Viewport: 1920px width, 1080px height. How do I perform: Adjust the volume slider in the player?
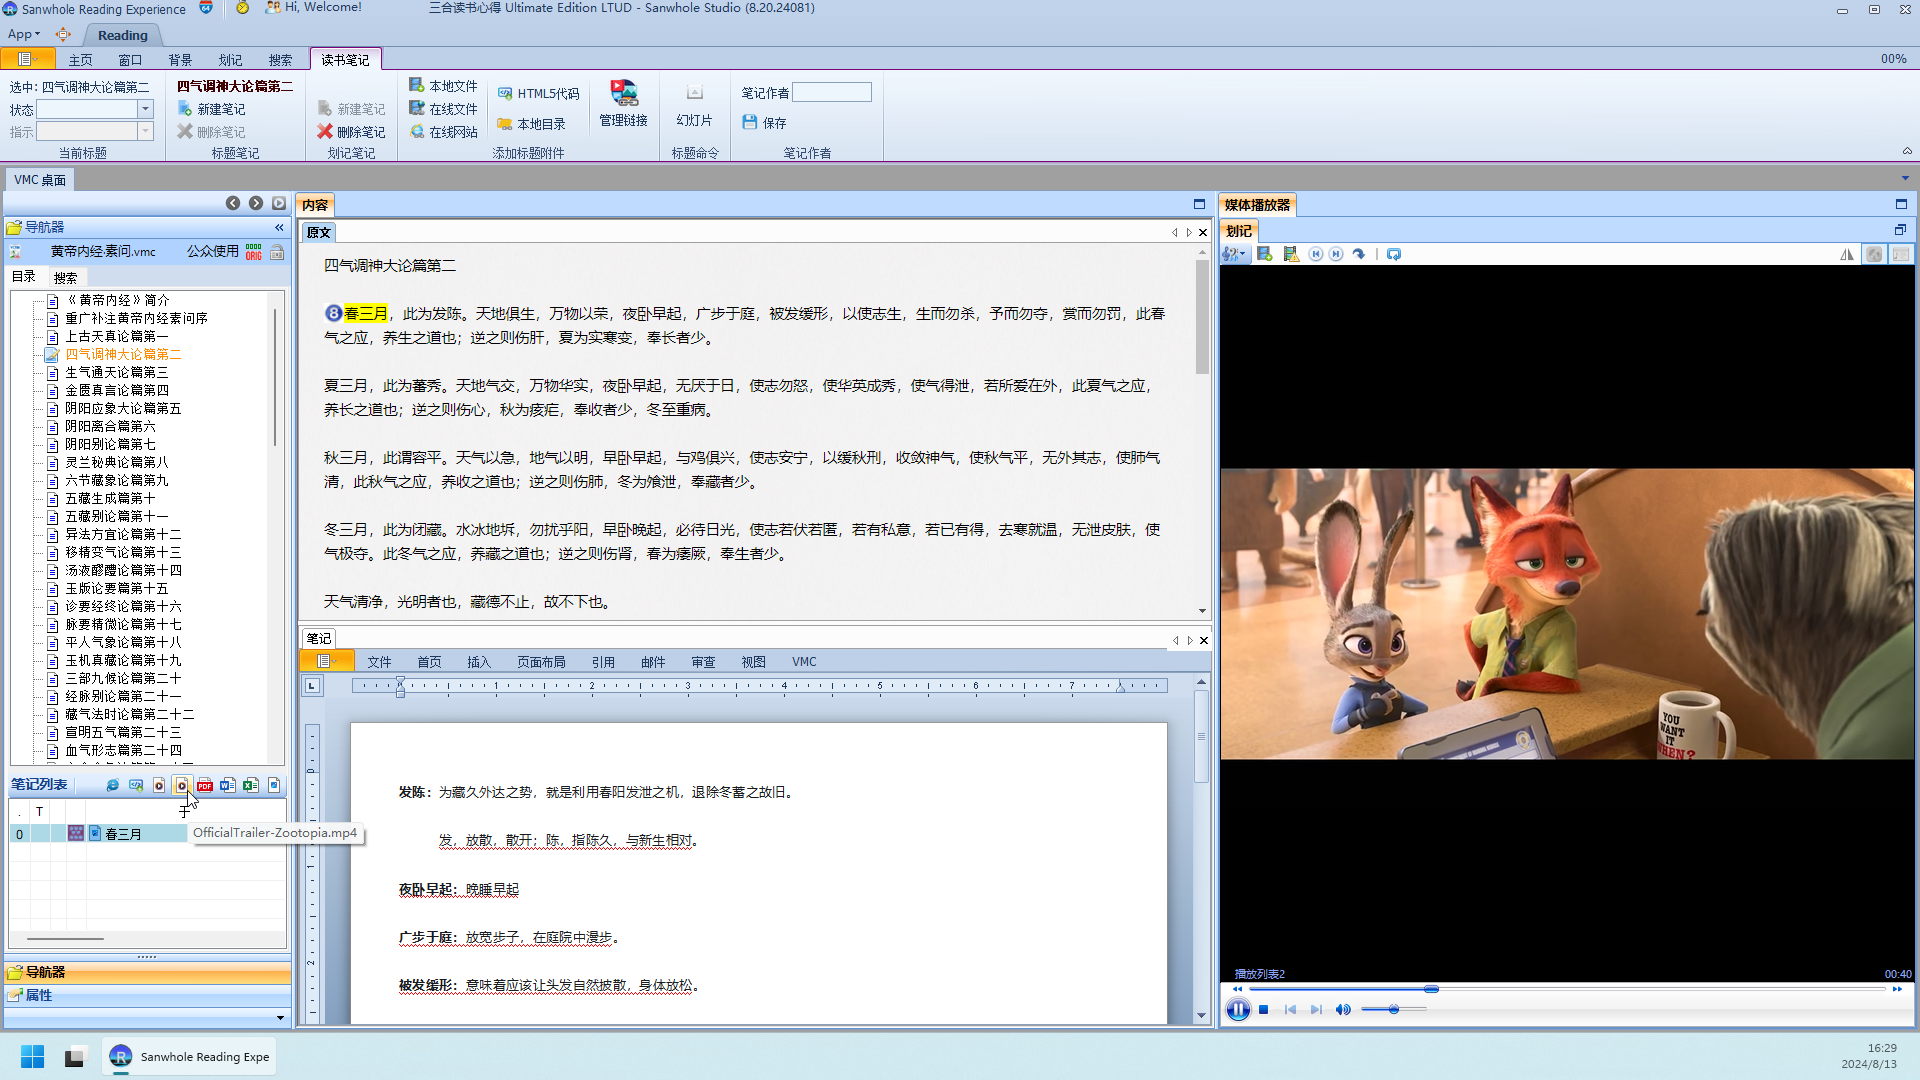coord(1393,1010)
